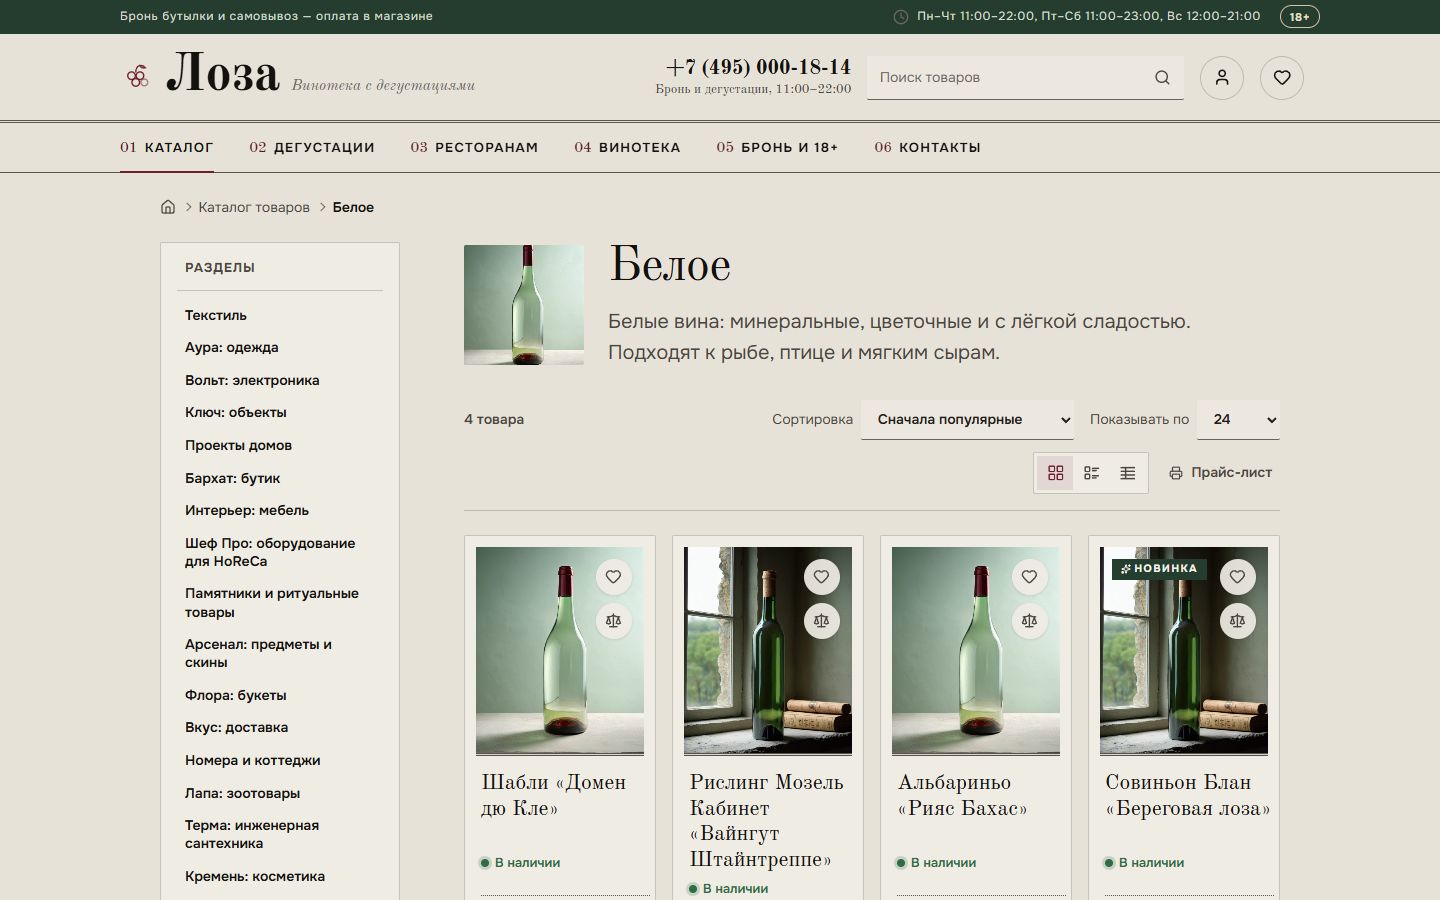Click the grape logo icon beside Лоза
1440x900 pixels.
(137, 77)
